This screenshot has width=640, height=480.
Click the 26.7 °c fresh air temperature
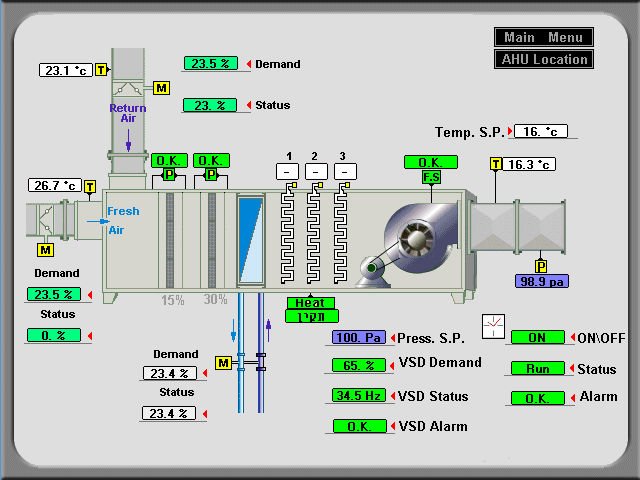pyautogui.click(x=55, y=185)
